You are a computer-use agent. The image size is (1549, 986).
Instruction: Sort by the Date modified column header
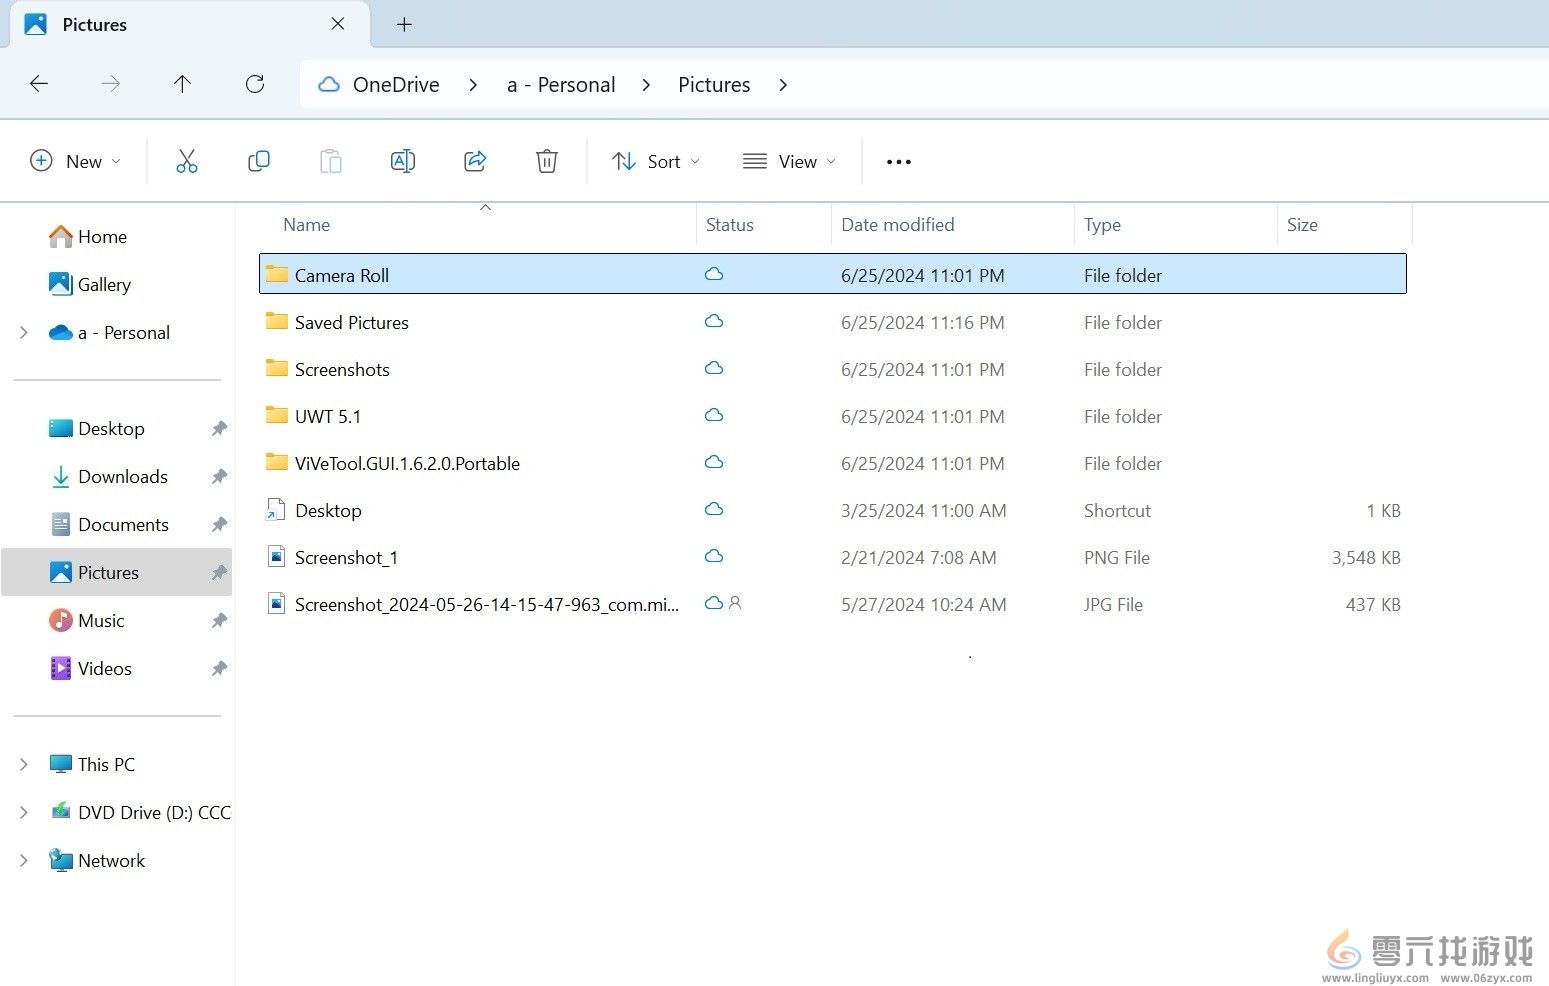(x=897, y=225)
